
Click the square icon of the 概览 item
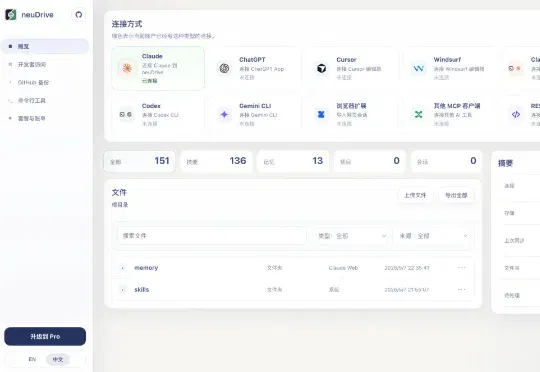click(x=10, y=46)
